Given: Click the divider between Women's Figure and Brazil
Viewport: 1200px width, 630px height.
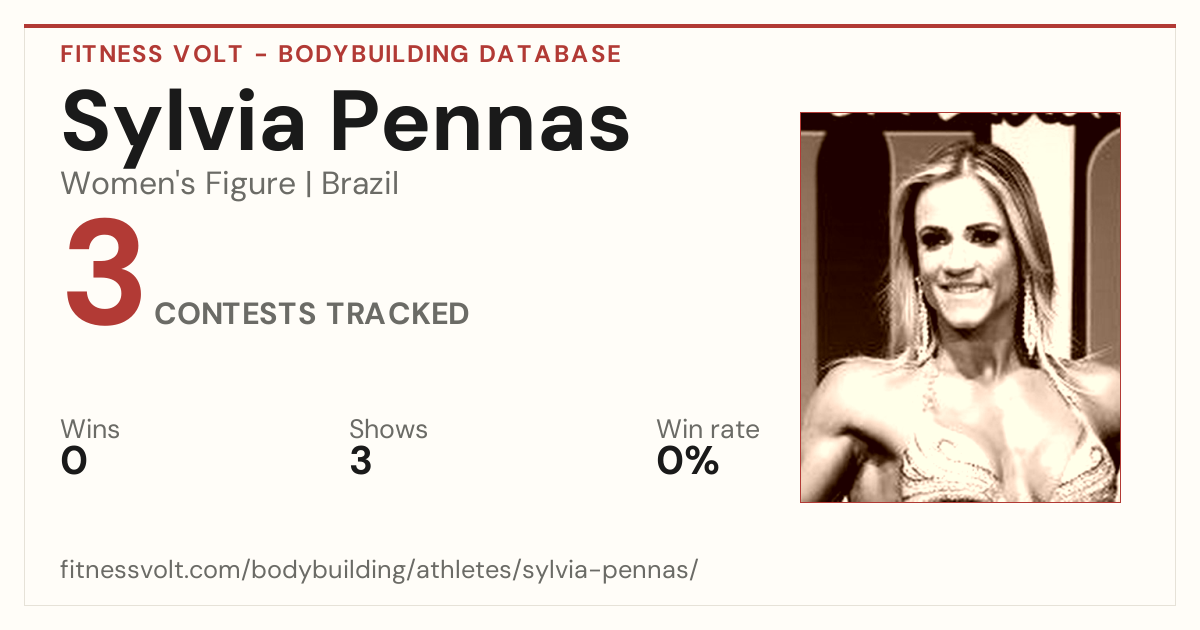Looking at the screenshot, I should pos(308,185).
